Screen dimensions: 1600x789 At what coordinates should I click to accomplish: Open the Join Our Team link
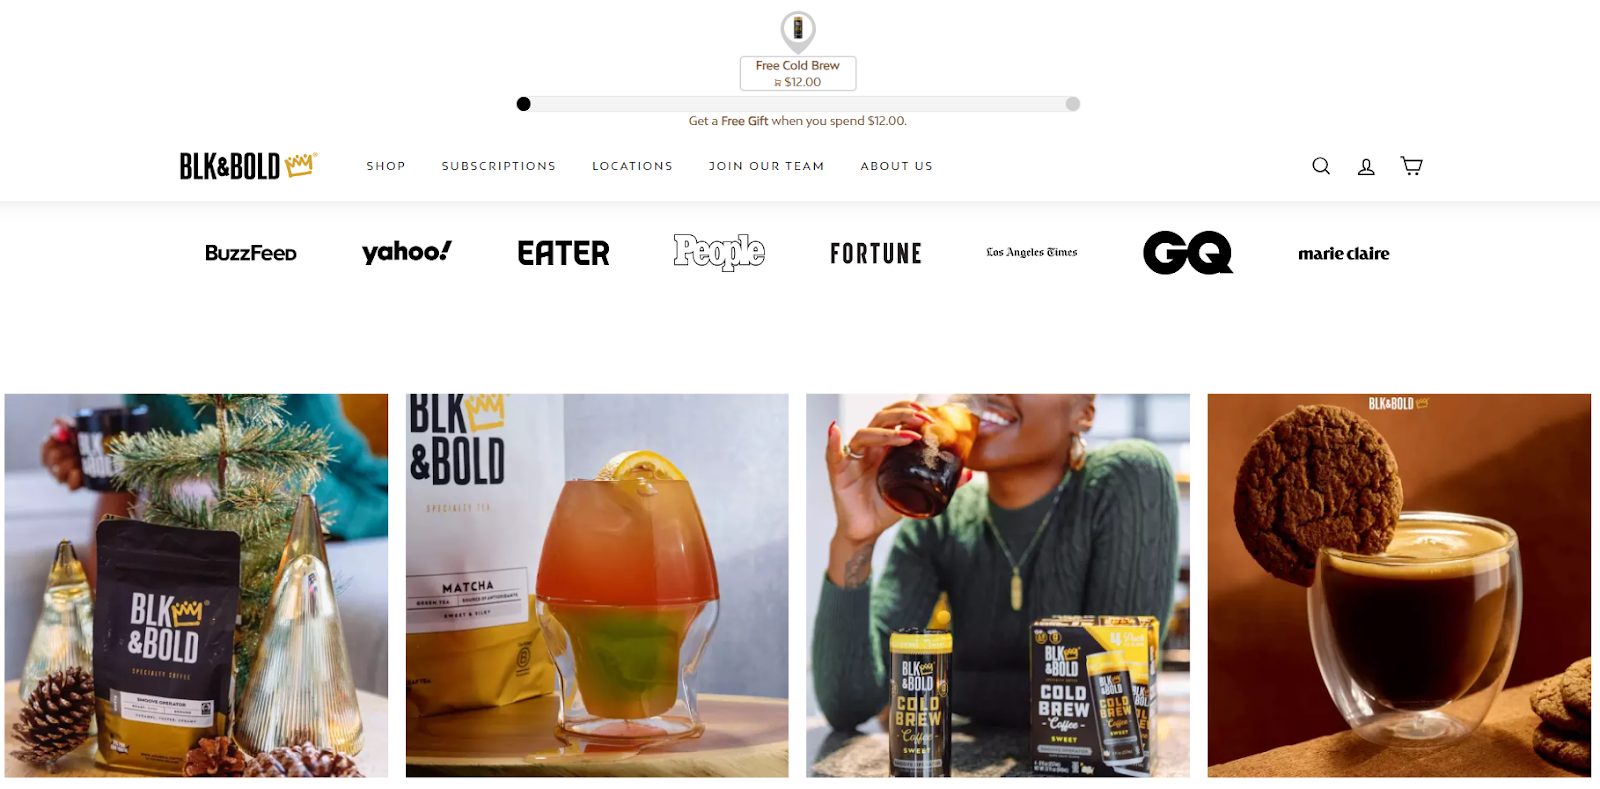click(767, 166)
